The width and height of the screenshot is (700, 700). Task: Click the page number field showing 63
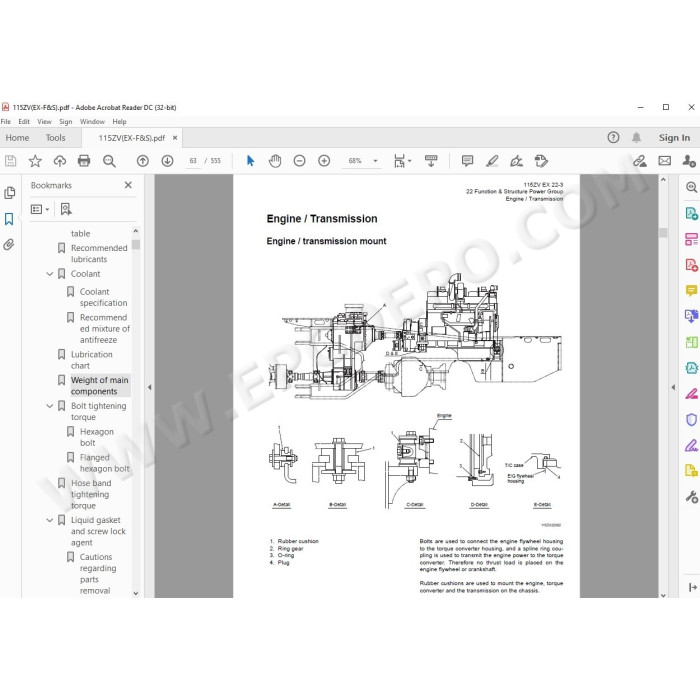point(193,161)
